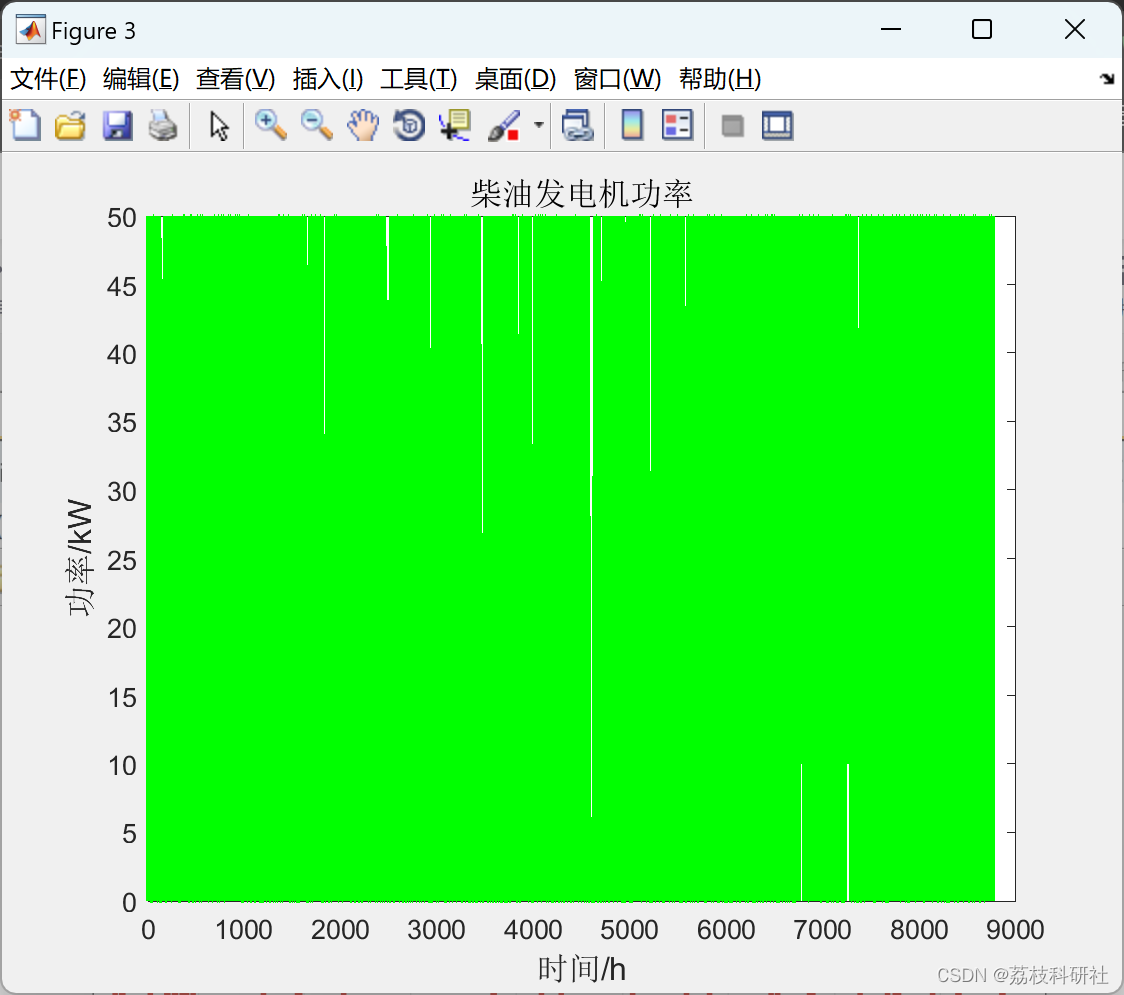This screenshot has height=995, width=1124.
Task: Select the Data Cursor tool
Action: 454,125
